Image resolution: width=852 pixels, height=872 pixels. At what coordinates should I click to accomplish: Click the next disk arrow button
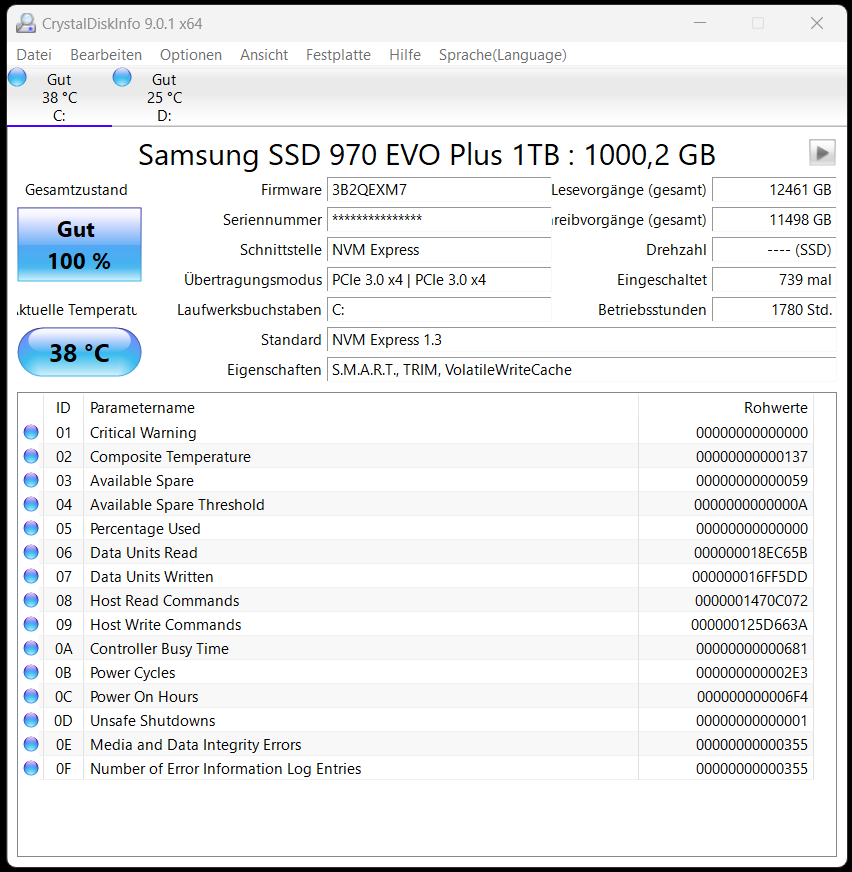click(822, 152)
